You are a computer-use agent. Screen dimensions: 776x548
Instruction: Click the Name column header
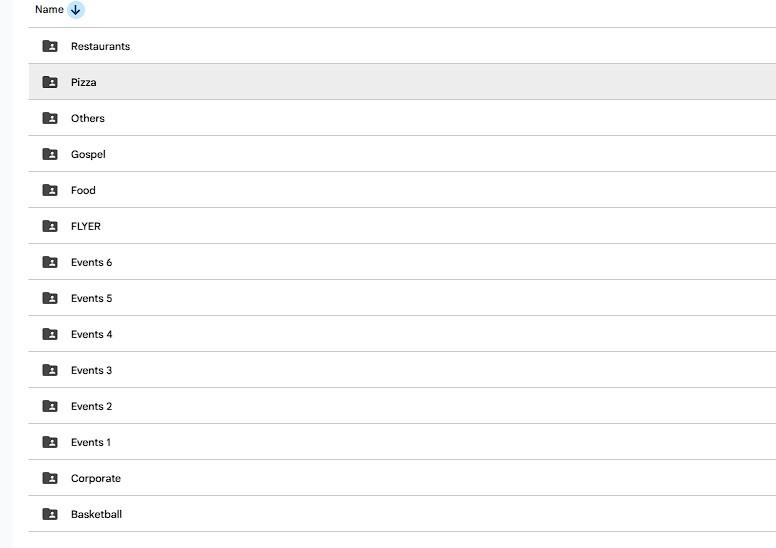click(x=49, y=10)
